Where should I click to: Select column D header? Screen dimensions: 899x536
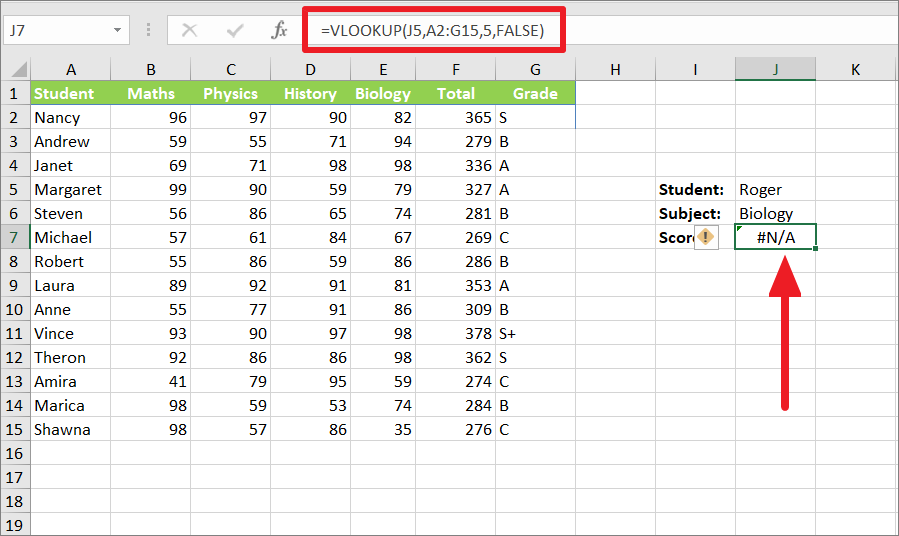[x=310, y=69]
